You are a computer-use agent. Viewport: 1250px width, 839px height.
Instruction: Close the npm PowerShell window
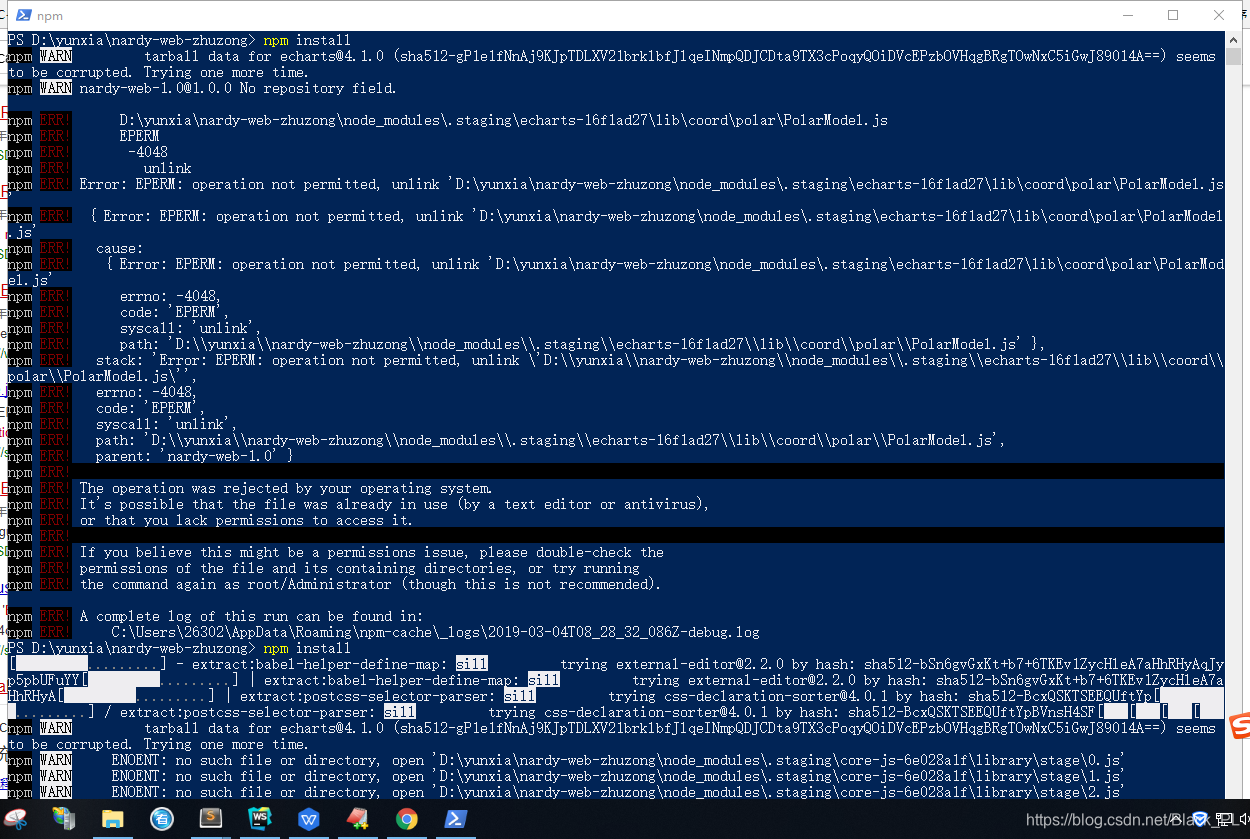pos(1219,16)
